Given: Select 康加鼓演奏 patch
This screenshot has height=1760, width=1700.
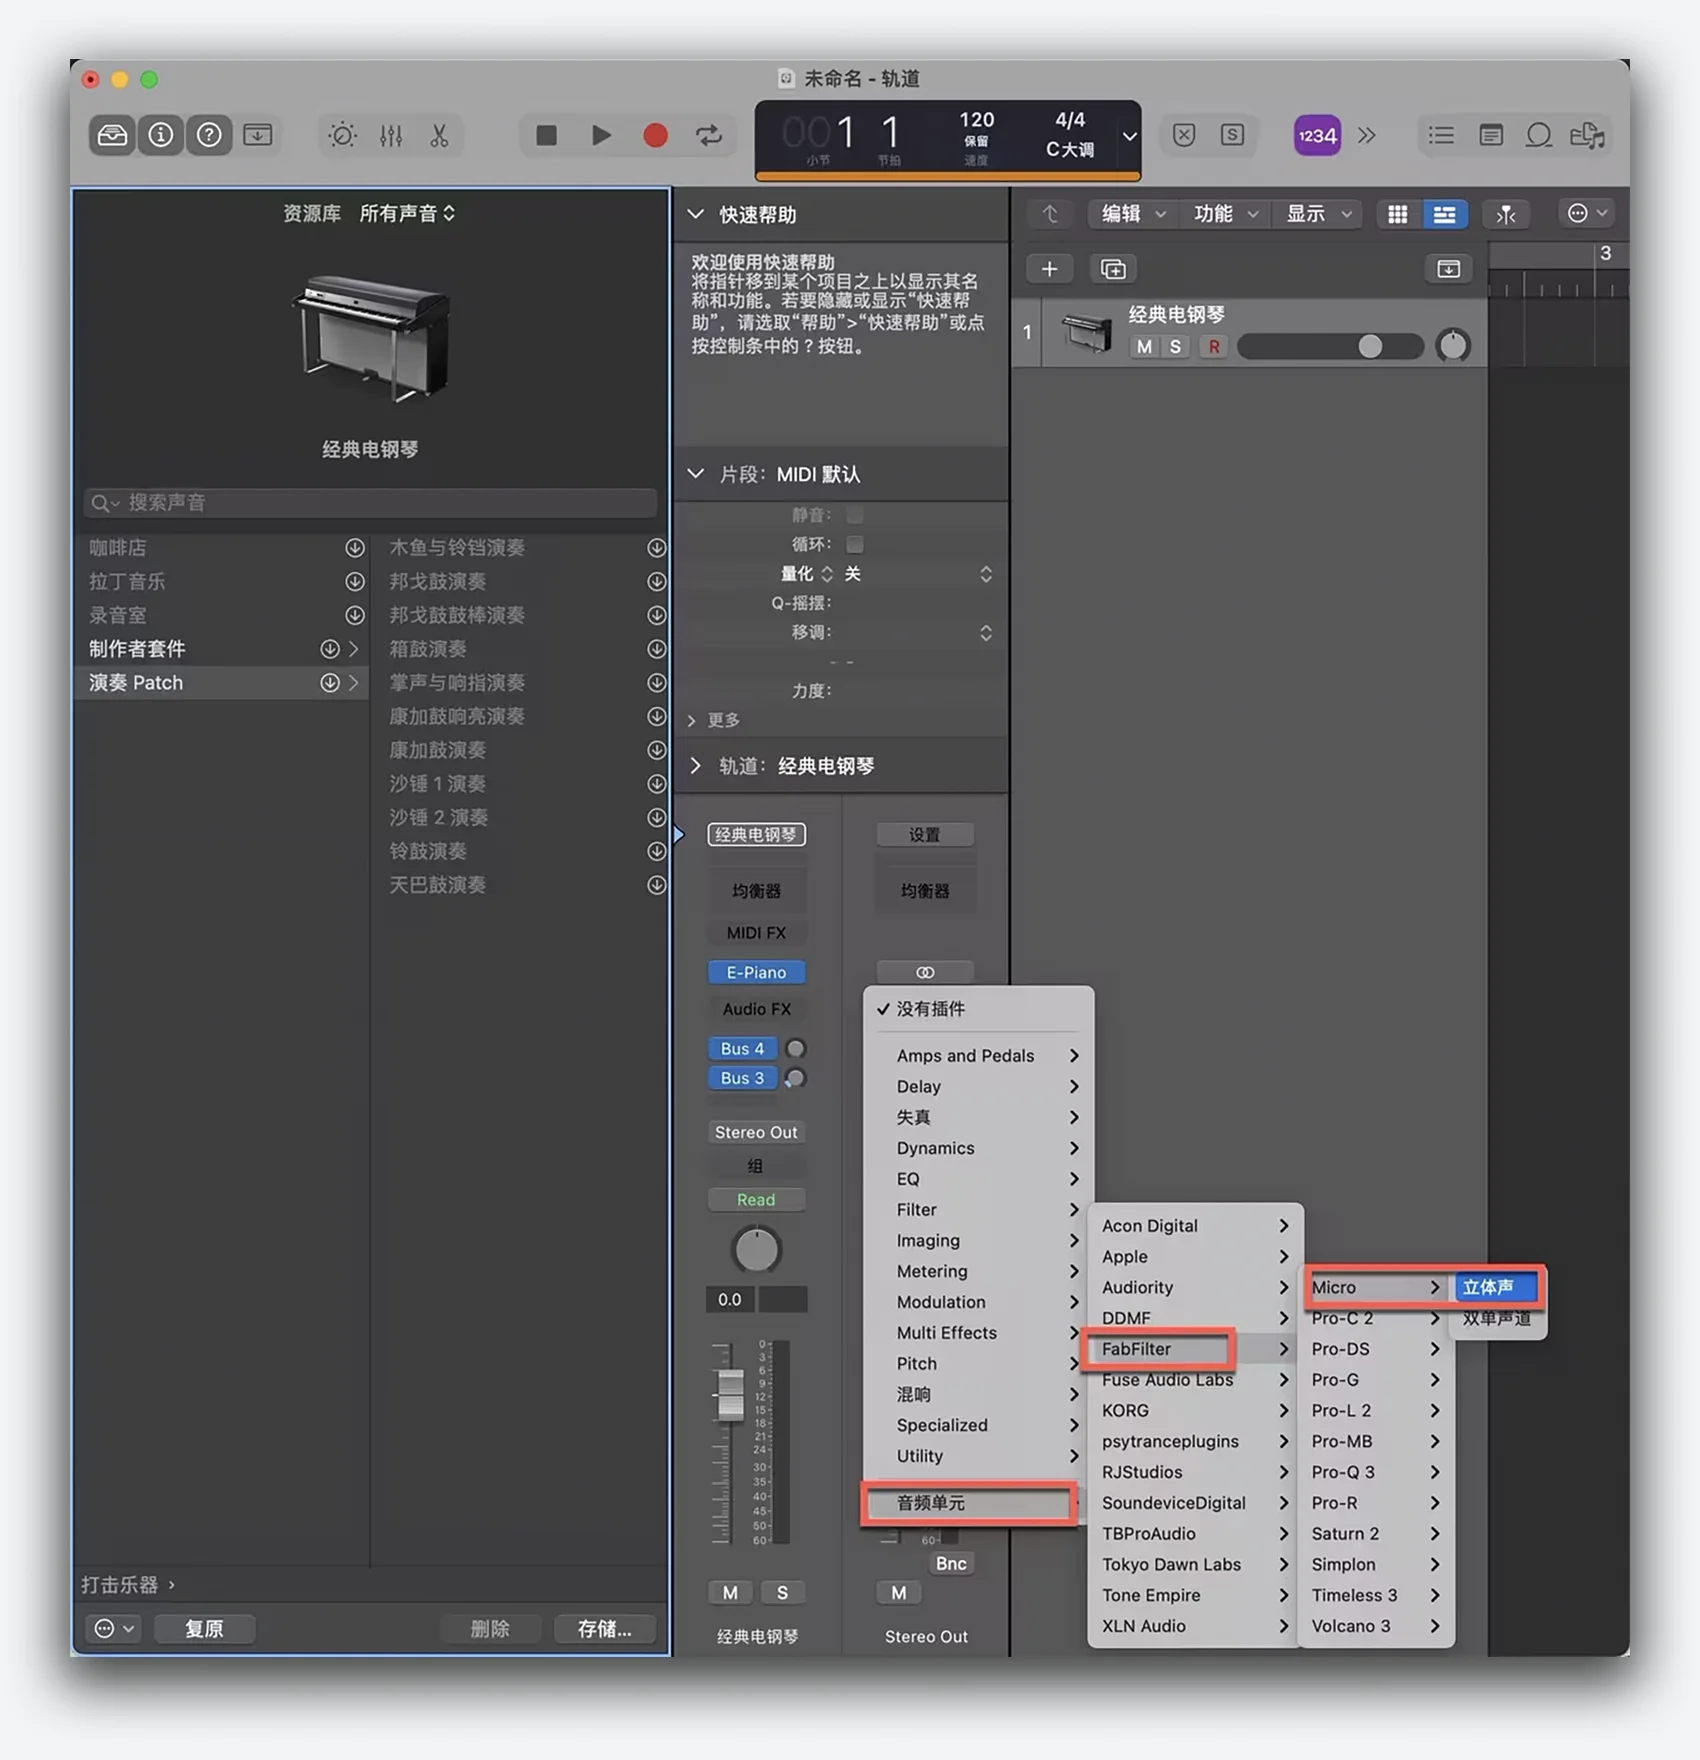Looking at the screenshot, I should click(x=437, y=749).
